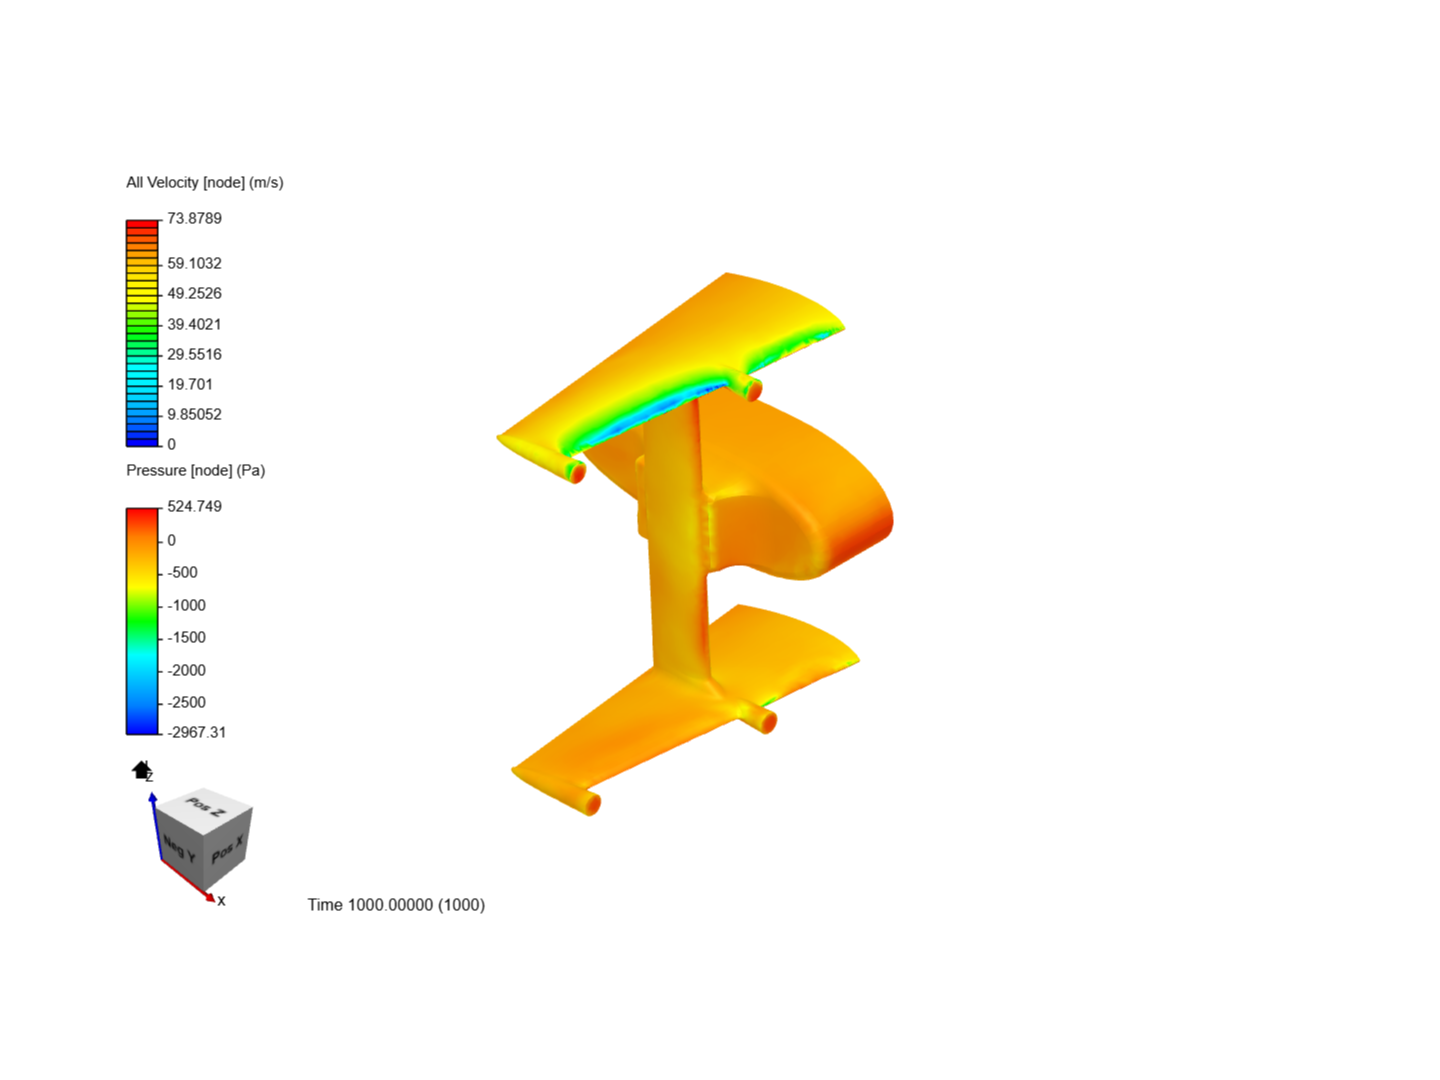Click the pressure legend color bar
The width and height of the screenshot is (1440, 1080).
[x=142, y=621]
